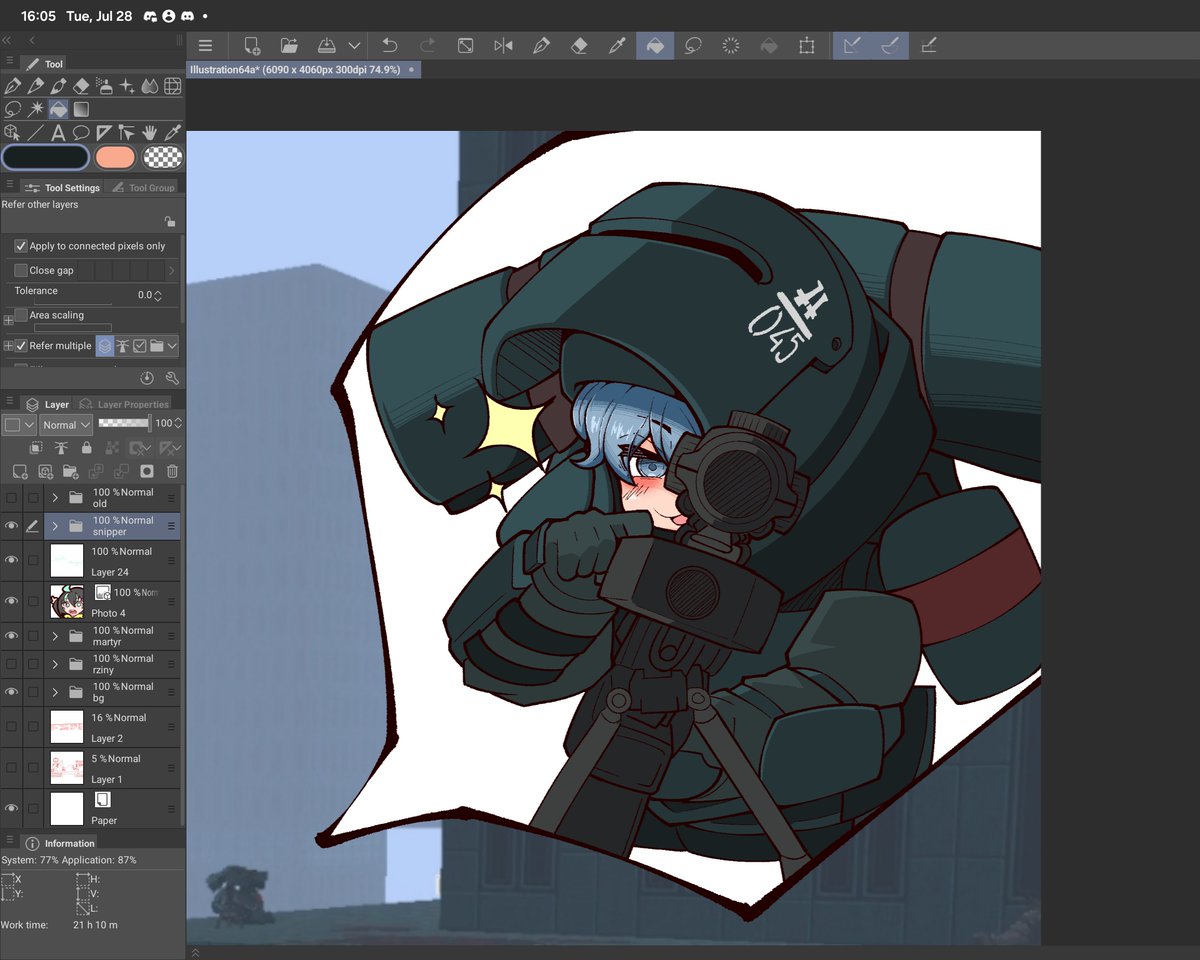
Task: Click the layer opacity slider
Action: tap(124, 425)
